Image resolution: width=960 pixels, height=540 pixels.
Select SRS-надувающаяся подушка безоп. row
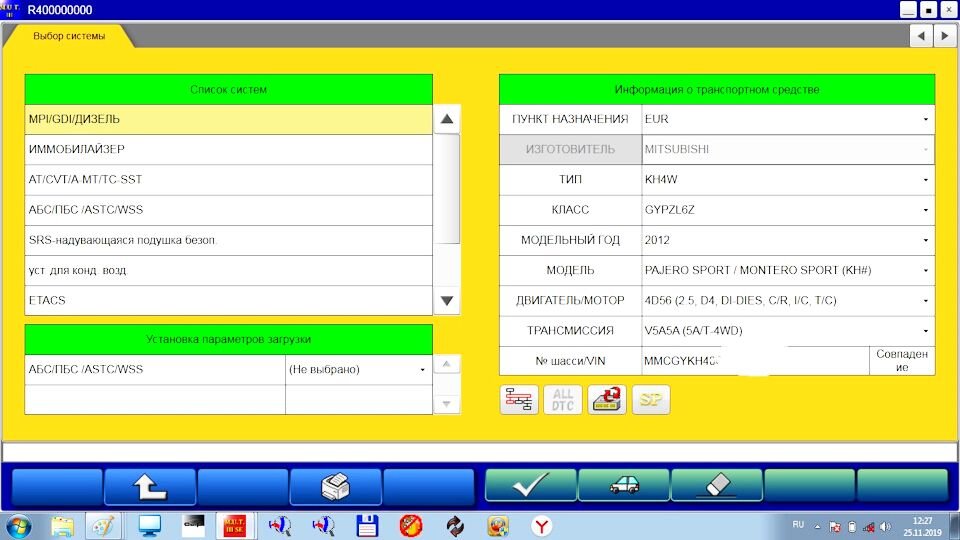point(228,240)
